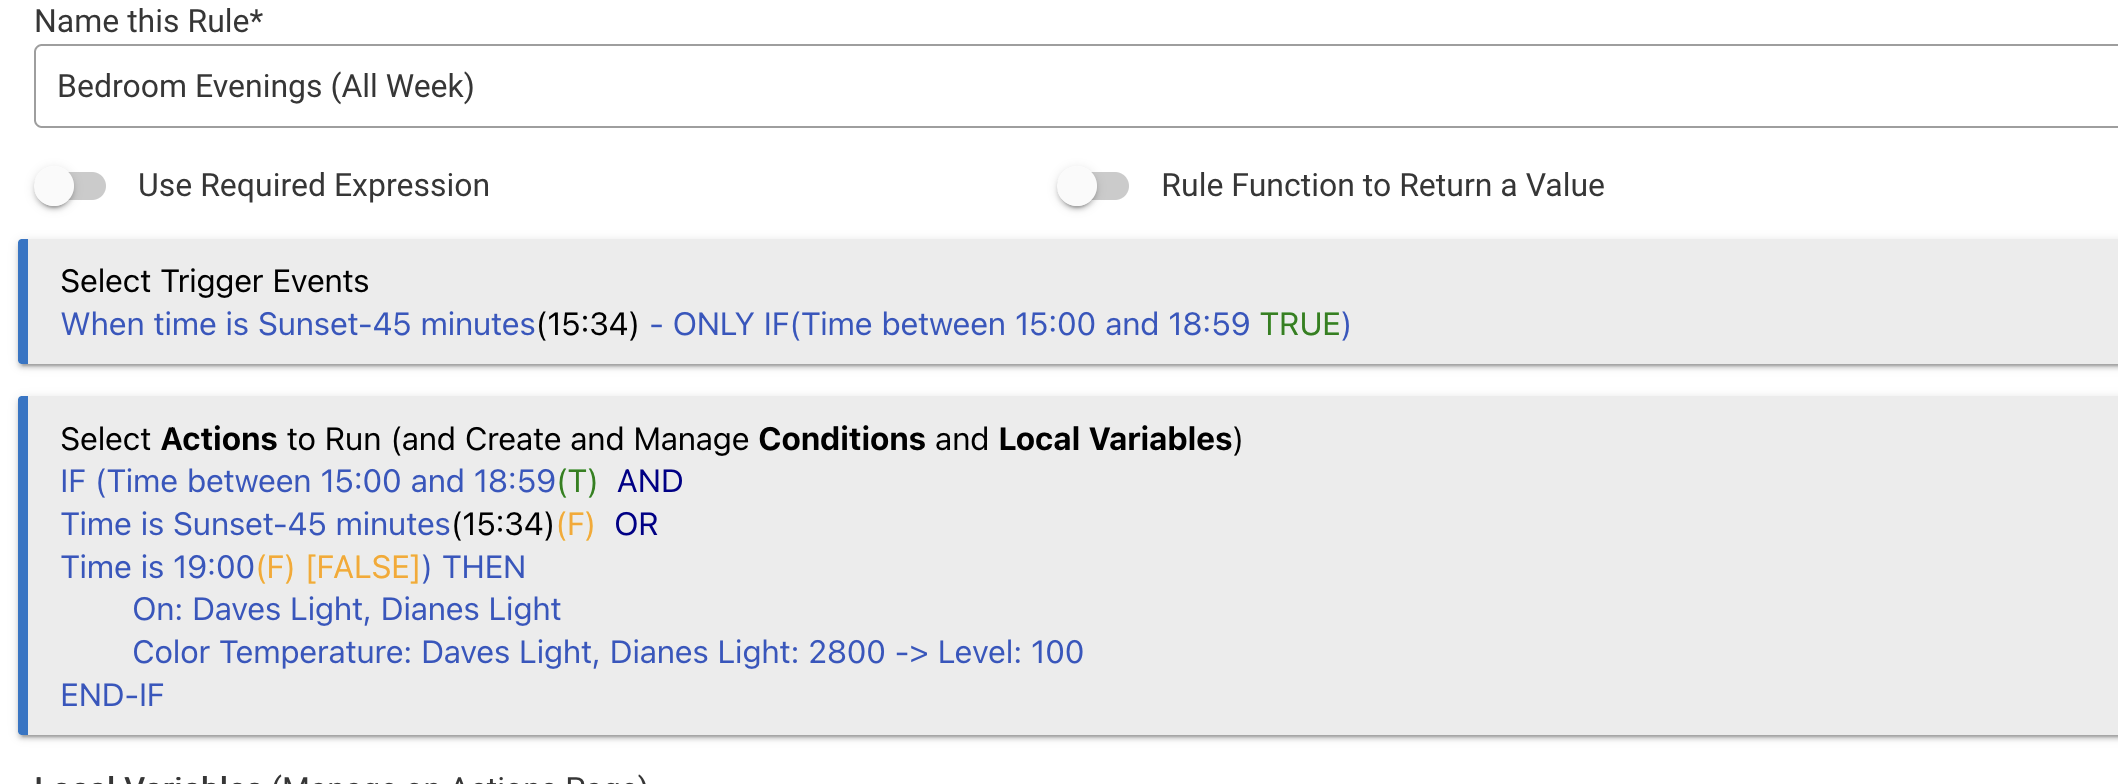Open the 'On: Daves Light, Dianes Light' action
2118x784 pixels.
pyautogui.click(x=346, y=609)
